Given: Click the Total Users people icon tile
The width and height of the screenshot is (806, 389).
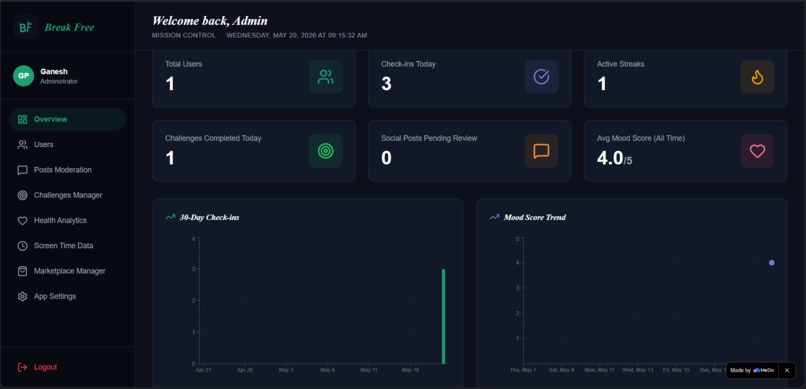Looking at the screenshot, I should (x=325, y=77).
